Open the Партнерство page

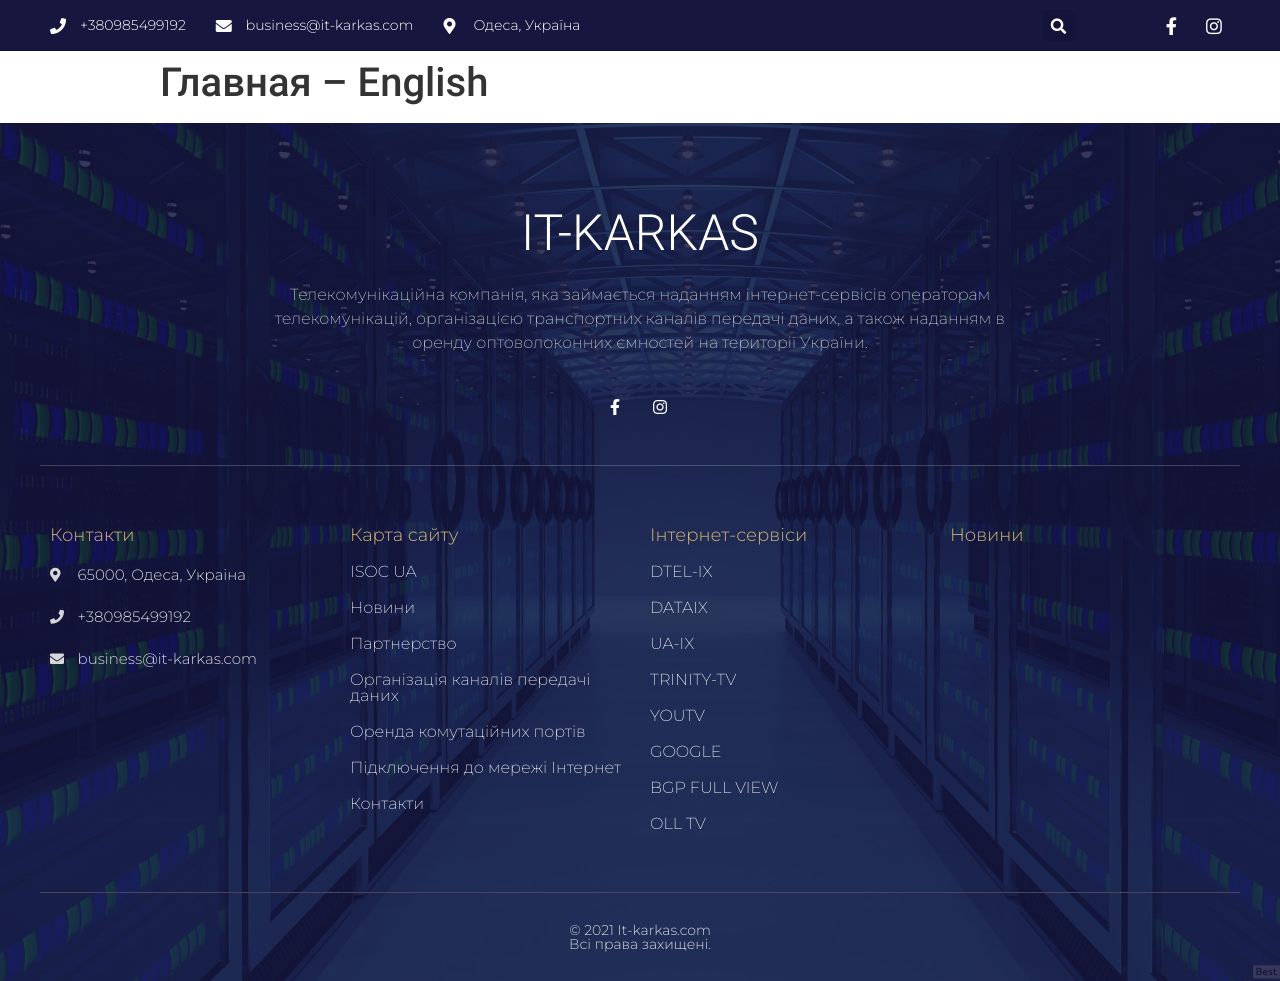403,643
